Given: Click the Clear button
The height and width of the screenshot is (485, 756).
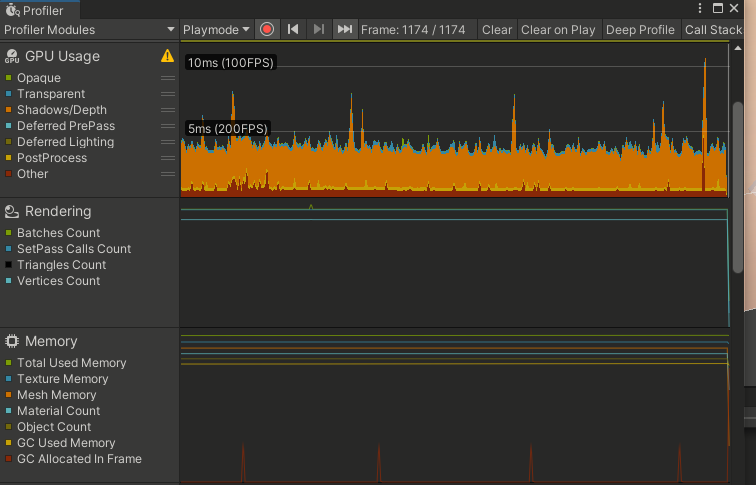Looking at the screenshot, I should pos(497,29).
